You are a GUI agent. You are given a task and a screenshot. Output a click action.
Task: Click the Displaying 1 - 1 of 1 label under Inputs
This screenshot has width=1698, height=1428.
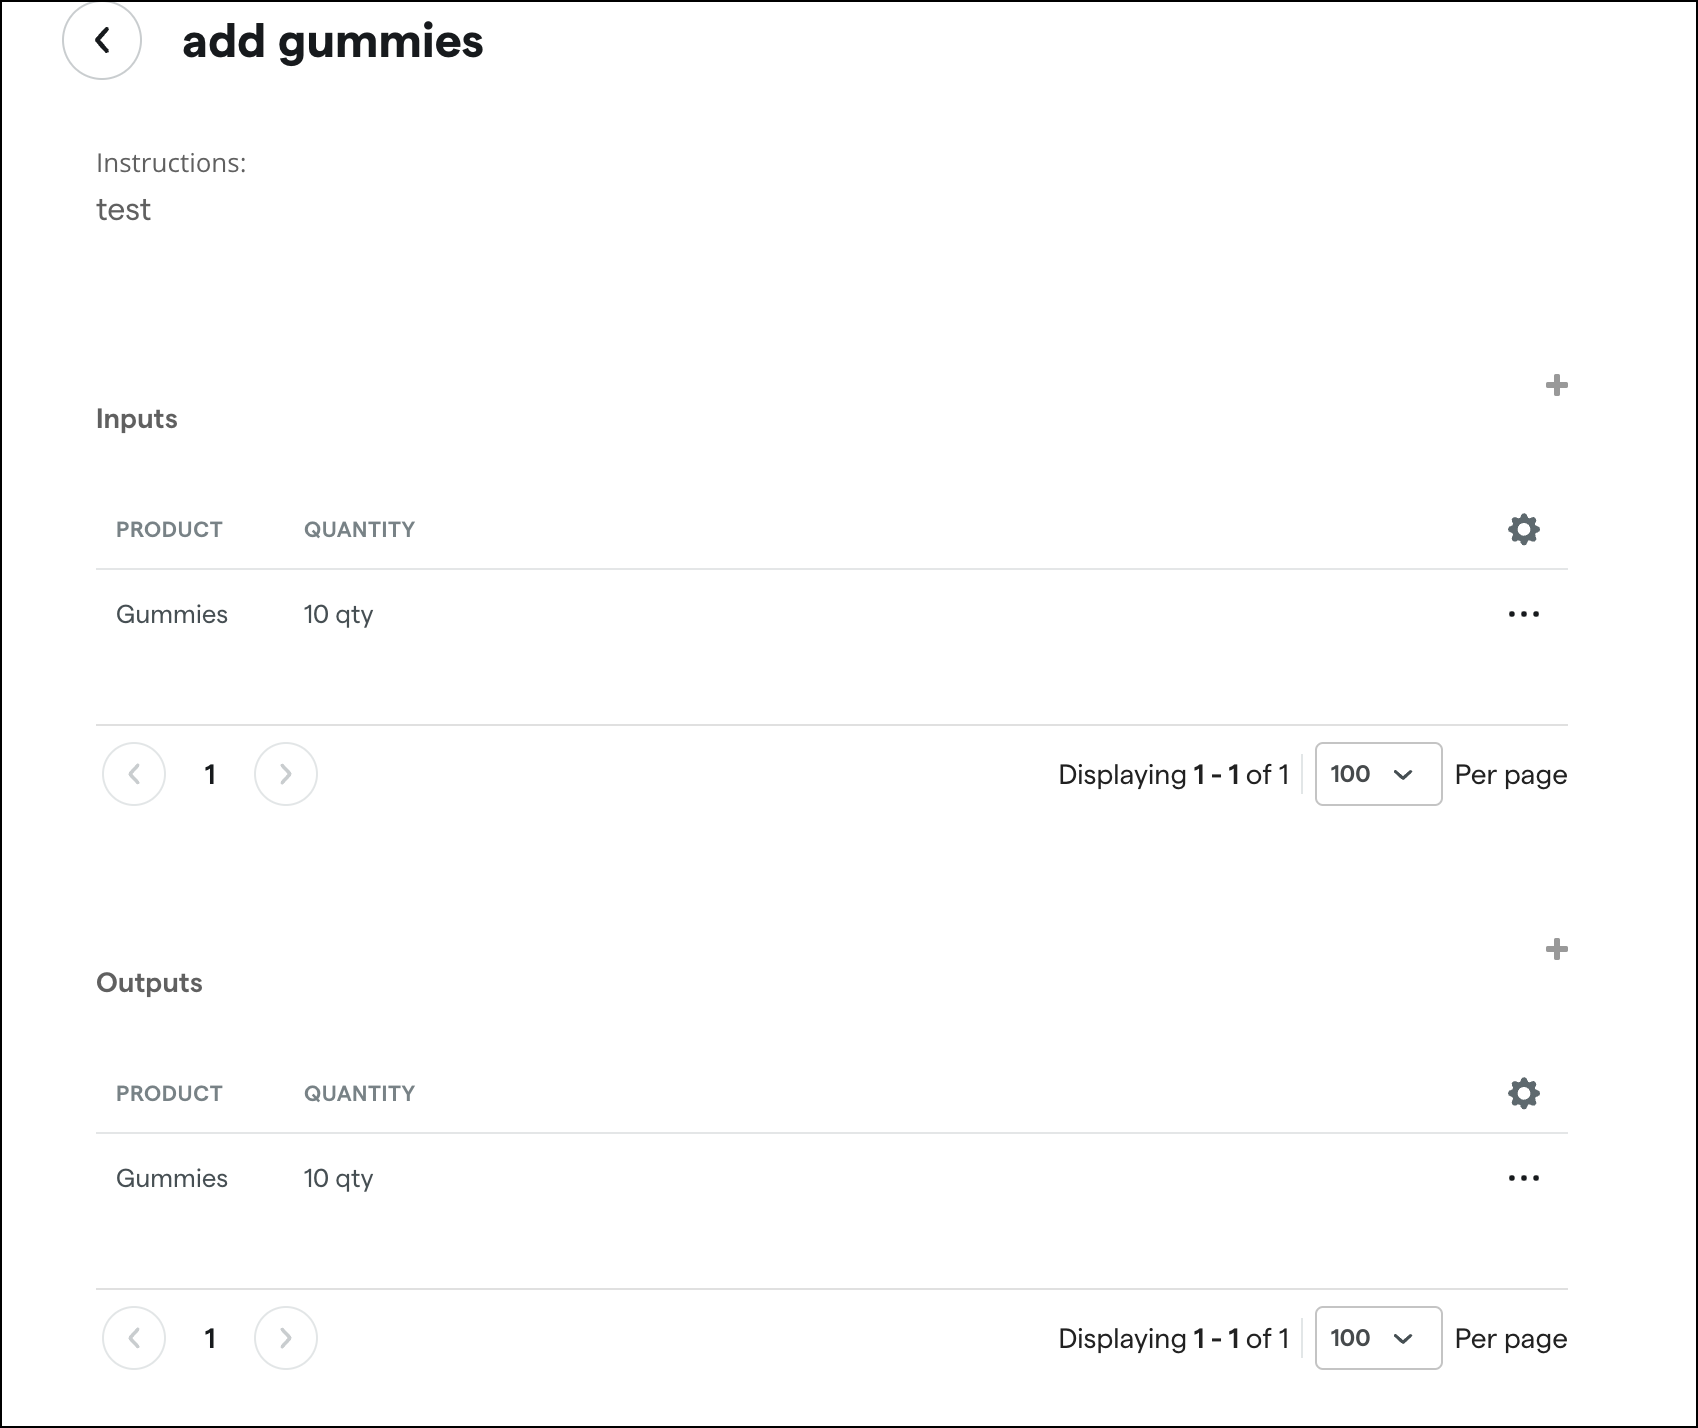pos(1172,774)
